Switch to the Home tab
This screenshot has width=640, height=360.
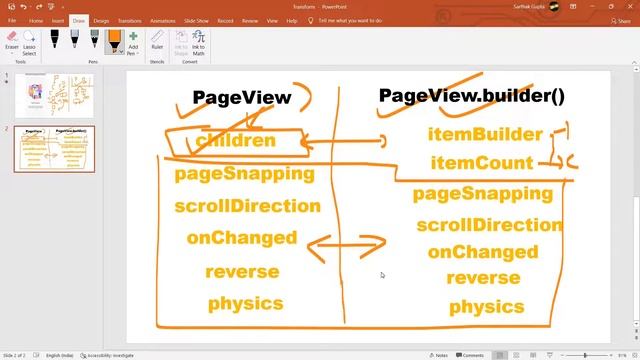point(36,20)
